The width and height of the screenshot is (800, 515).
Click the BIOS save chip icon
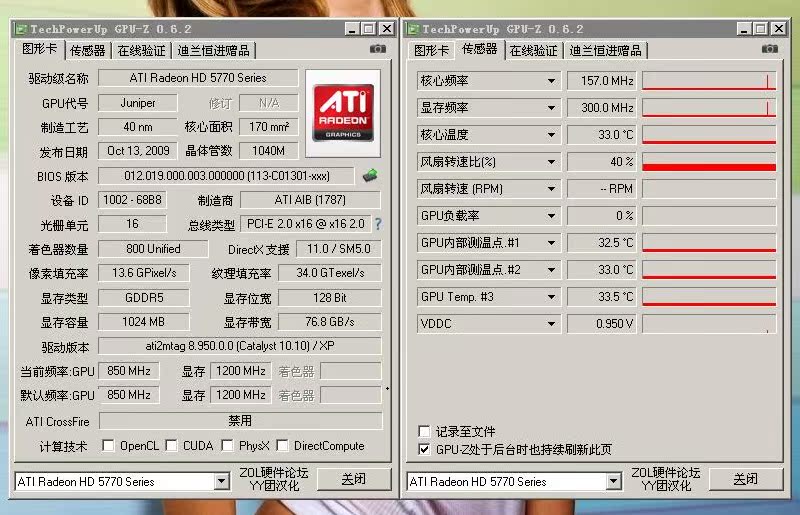pyautogui.click(x=370, y=176)
